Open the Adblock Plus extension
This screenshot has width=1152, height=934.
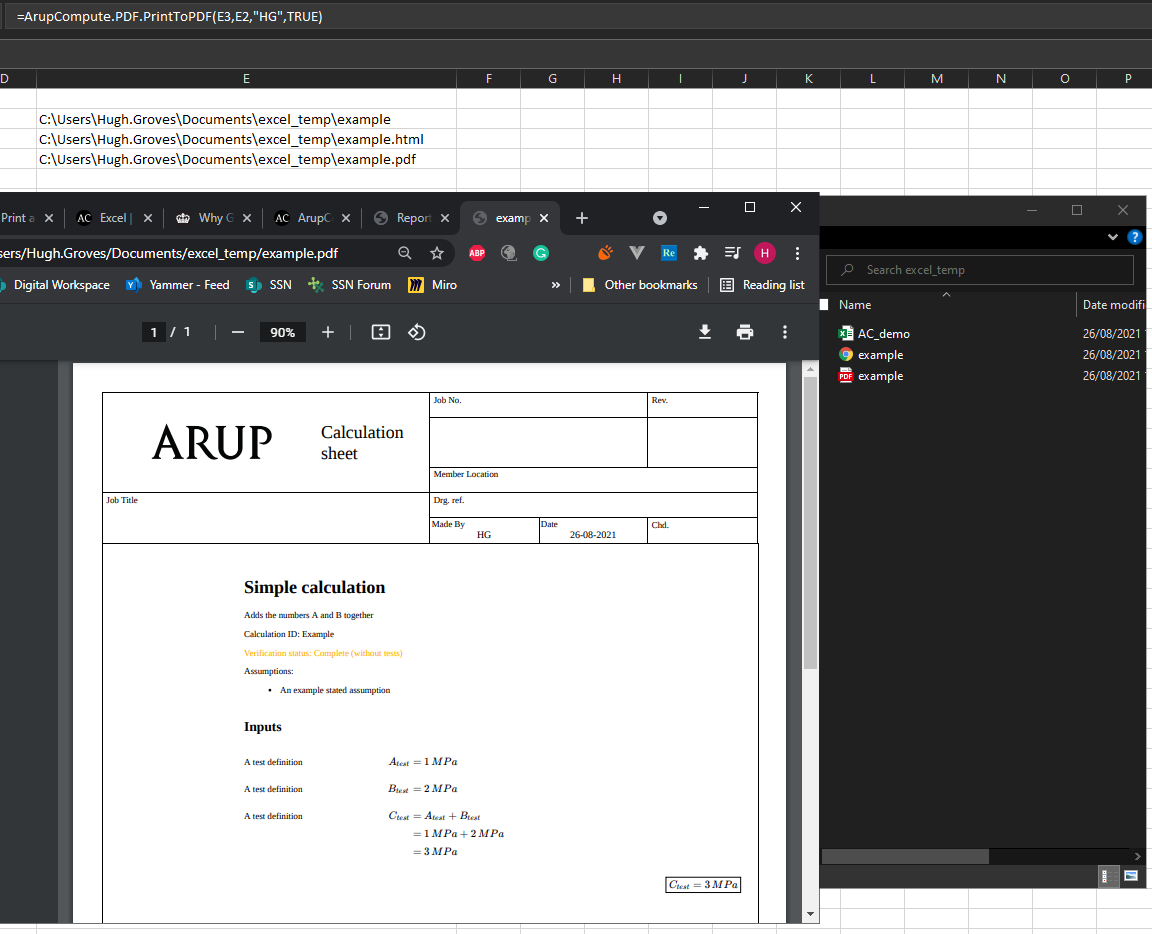(x=477, y=254)
